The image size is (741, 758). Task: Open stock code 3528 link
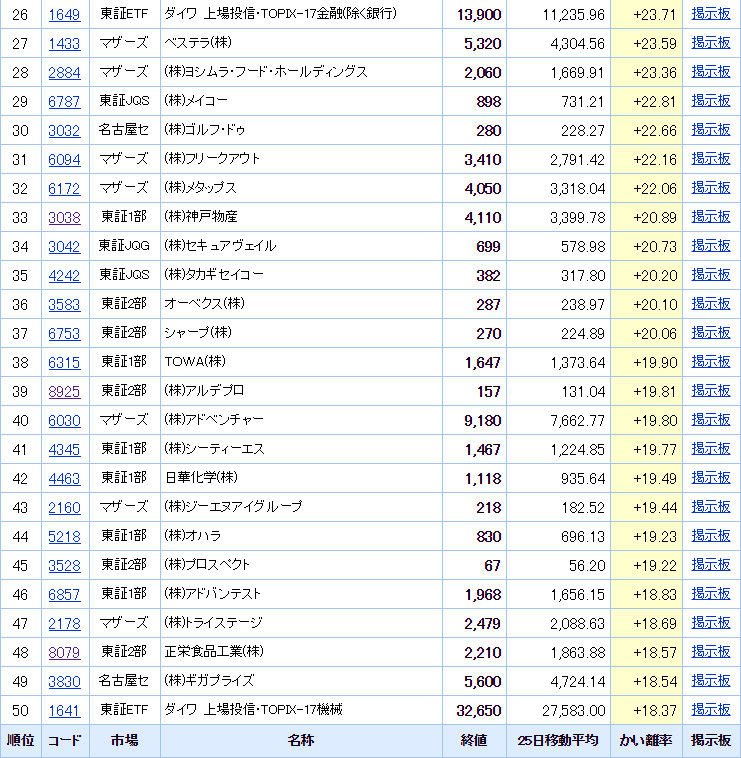[x=64, y=566]
